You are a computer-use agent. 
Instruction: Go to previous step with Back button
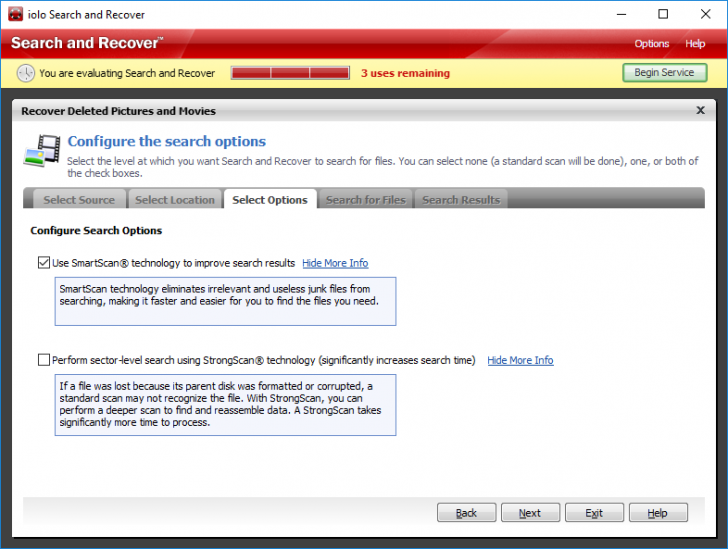tap(467, 512)
